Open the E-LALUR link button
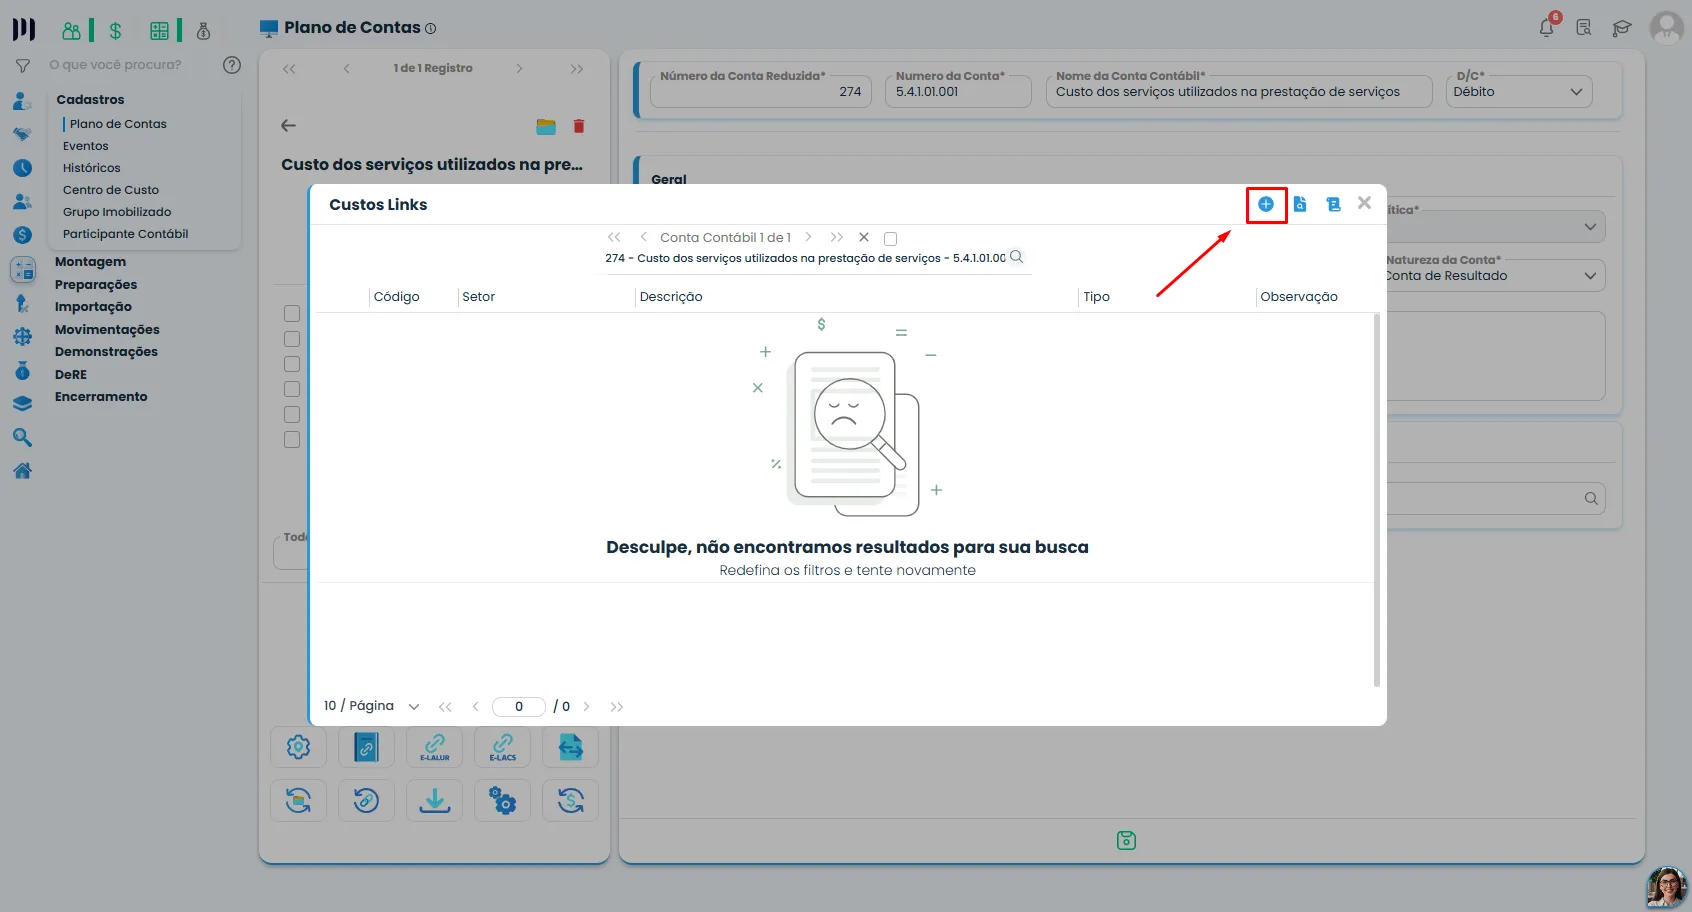Image resolution: width=1692 pixels, height=912 pixels. (434, 747)
